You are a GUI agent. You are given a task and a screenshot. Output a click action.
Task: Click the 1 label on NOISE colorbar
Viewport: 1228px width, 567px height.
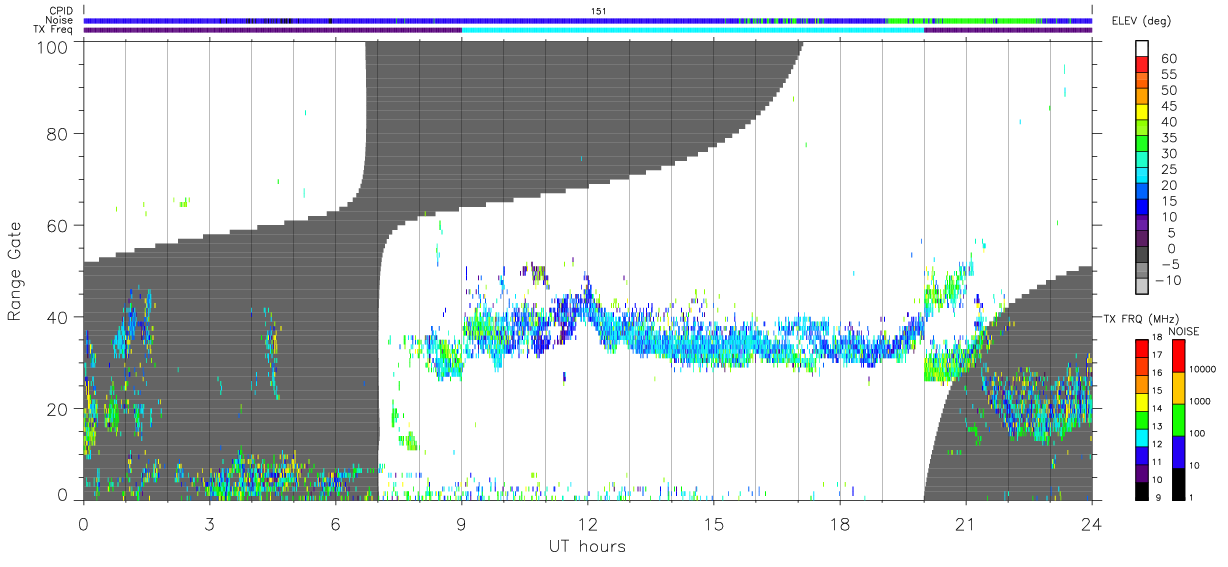click(1191, 497)
